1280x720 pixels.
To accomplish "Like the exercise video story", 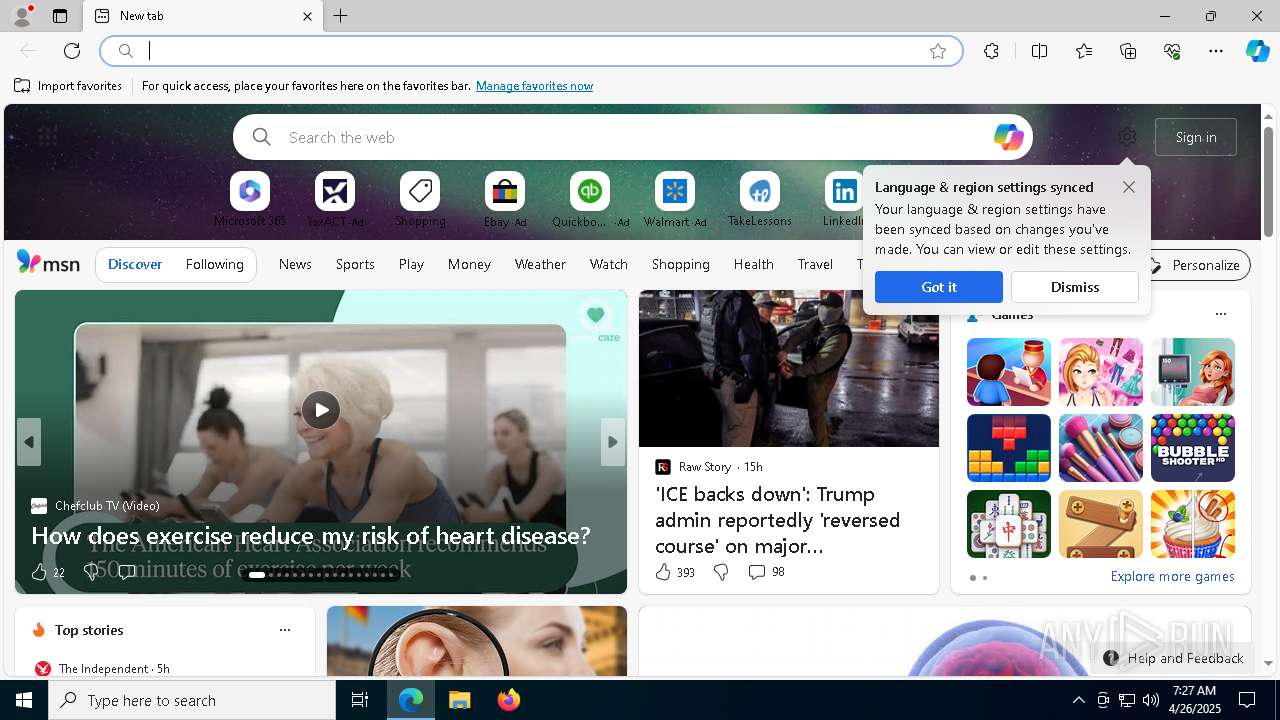I will pyautogui.click(x=47, y=572).
